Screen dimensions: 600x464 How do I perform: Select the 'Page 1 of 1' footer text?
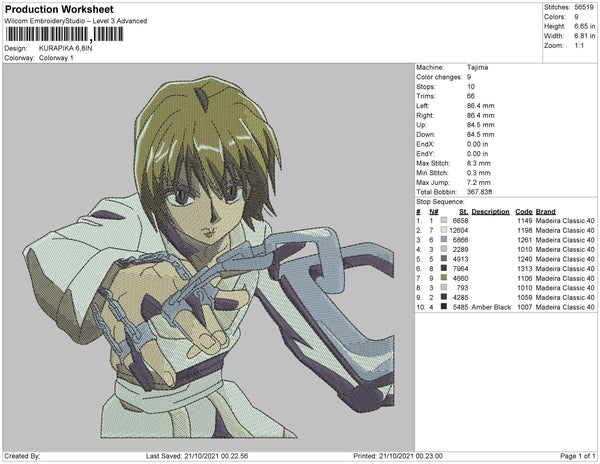click(577, 456)
